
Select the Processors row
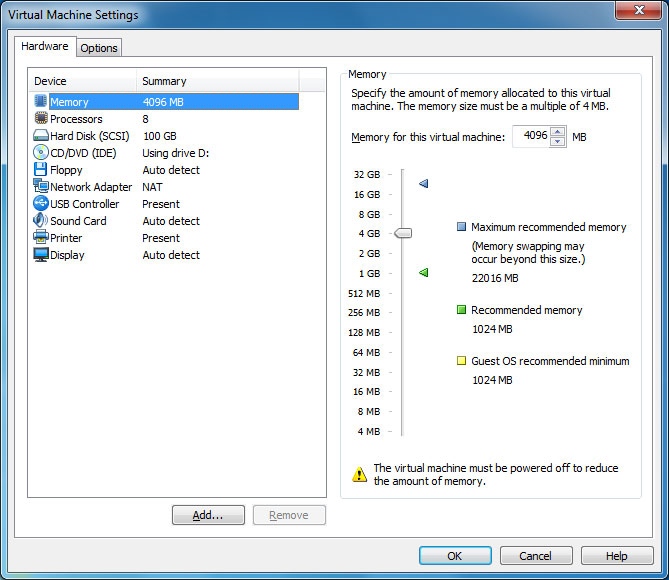[x=166, y=119]
